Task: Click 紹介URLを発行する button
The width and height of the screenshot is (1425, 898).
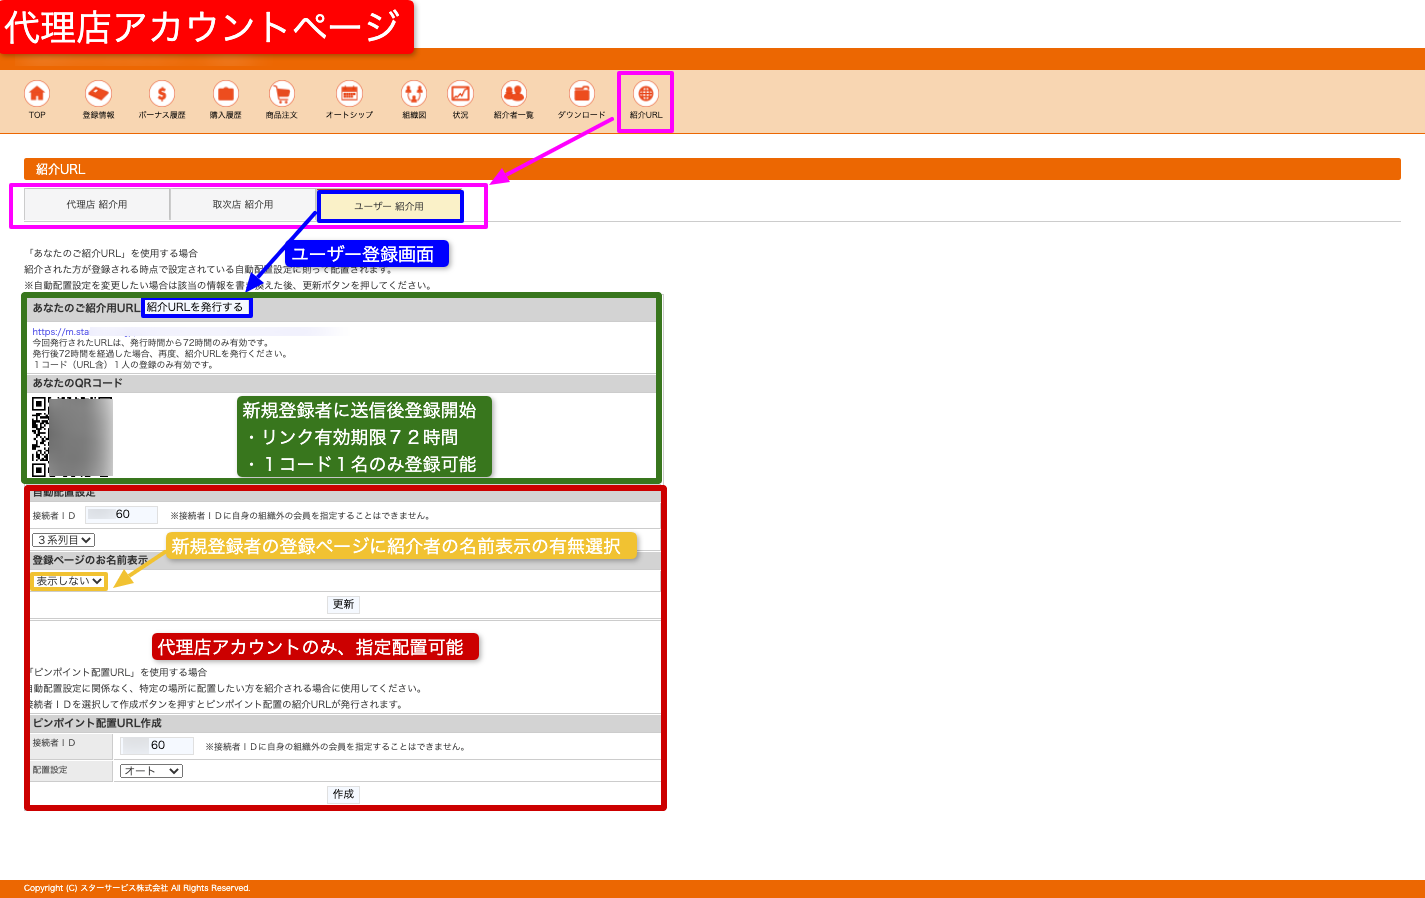Action: 196,308
